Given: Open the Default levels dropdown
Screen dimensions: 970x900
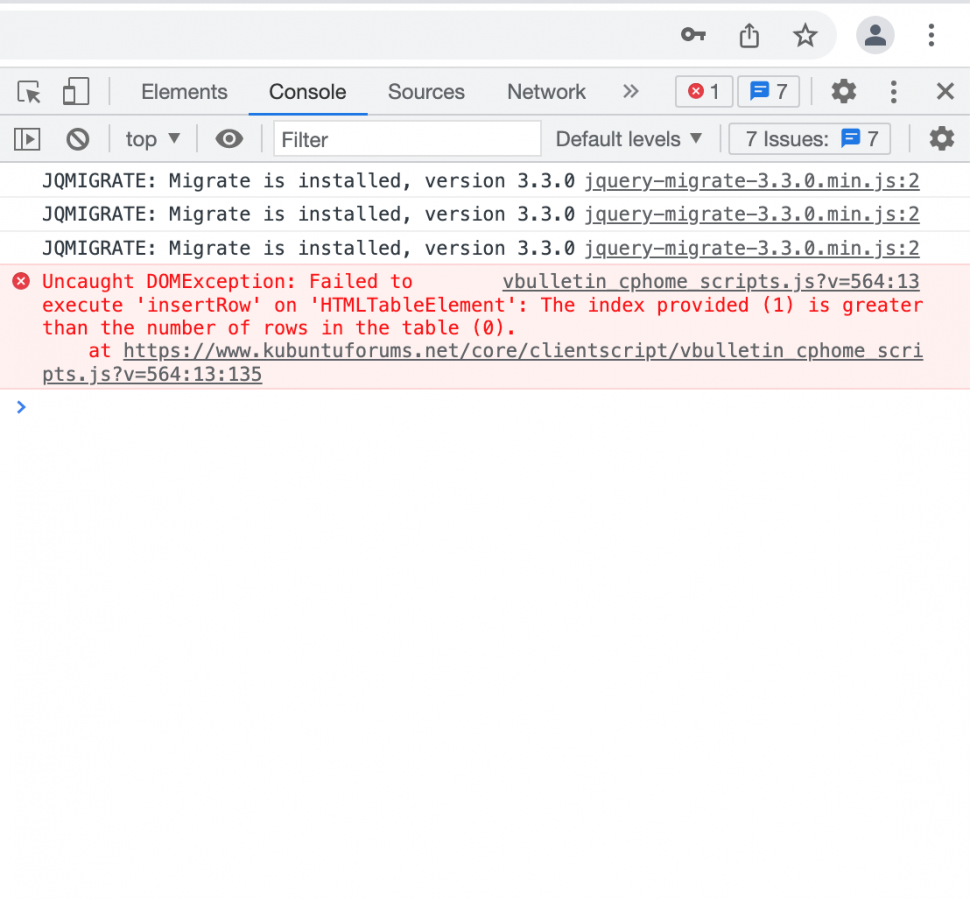Looking at the screenshot, I should (x=629, y=139).
